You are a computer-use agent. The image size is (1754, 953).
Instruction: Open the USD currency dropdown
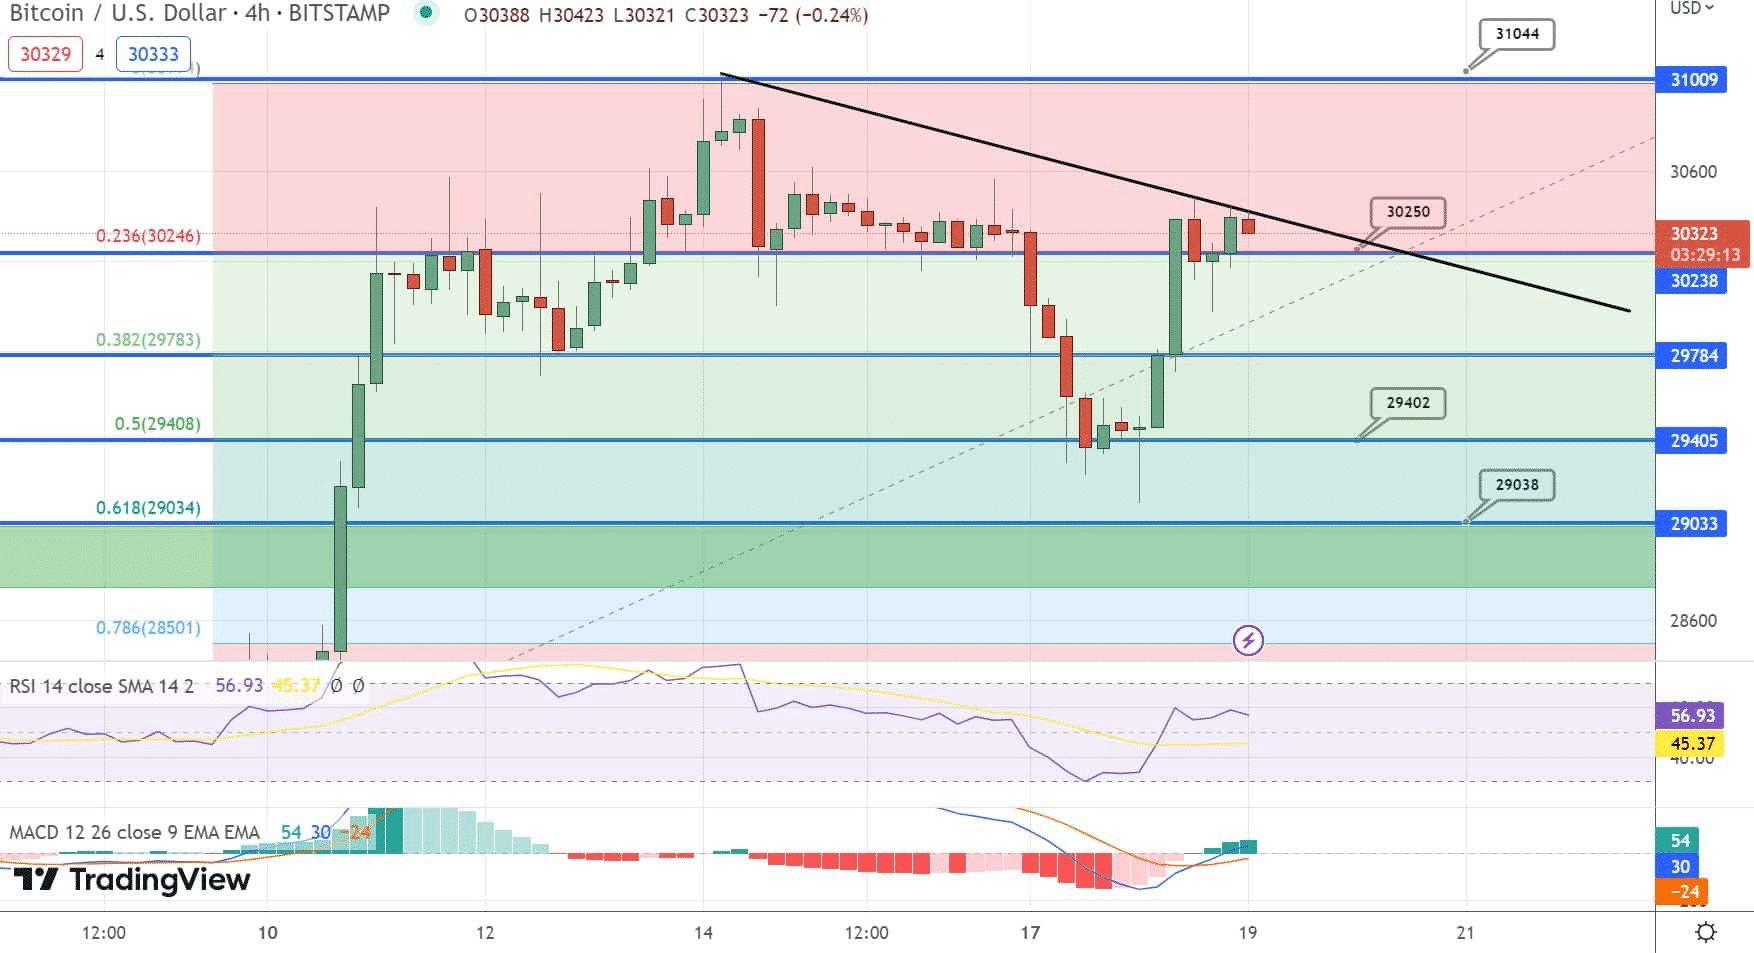[x=1692, y=8]
